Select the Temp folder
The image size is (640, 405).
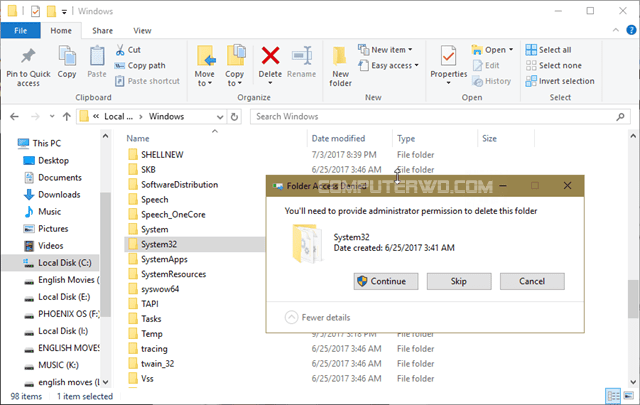point(146,334)
